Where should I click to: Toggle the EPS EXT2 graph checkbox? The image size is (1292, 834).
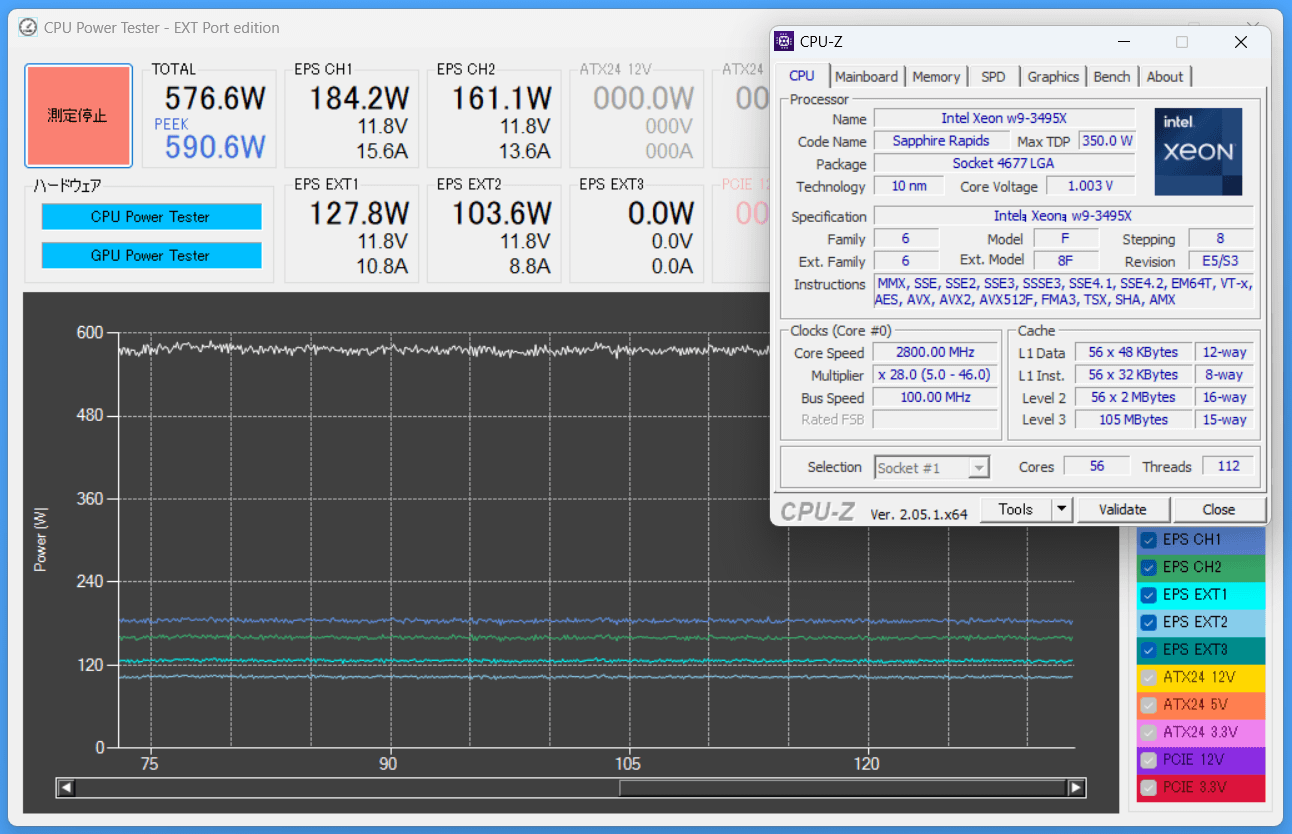pos(1148,622)
